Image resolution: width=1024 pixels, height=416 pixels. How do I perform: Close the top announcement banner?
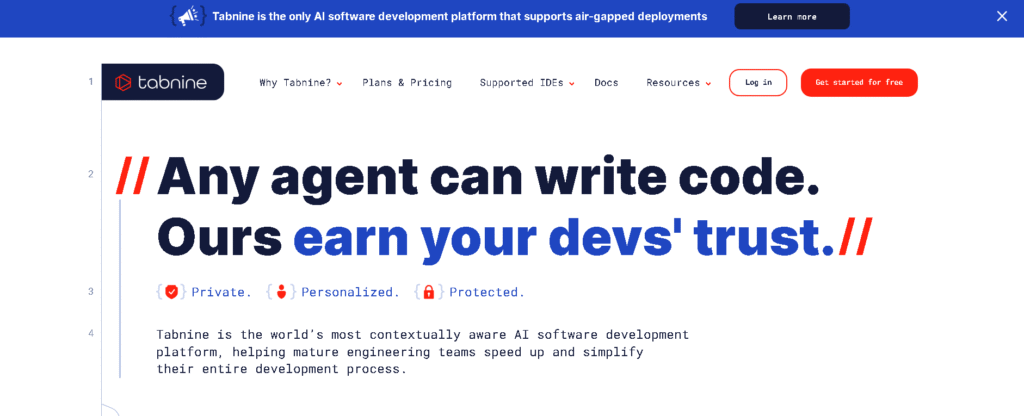(1002, 16)
